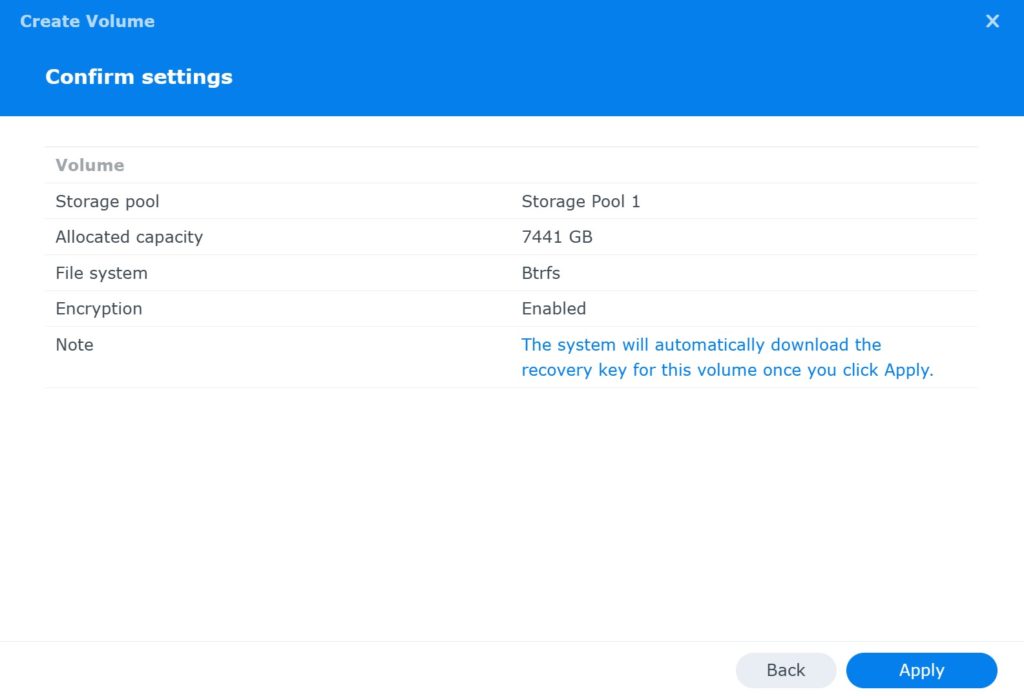Click the empty area below the settings table
This screenshot has width=1024, height=696.
512,500
